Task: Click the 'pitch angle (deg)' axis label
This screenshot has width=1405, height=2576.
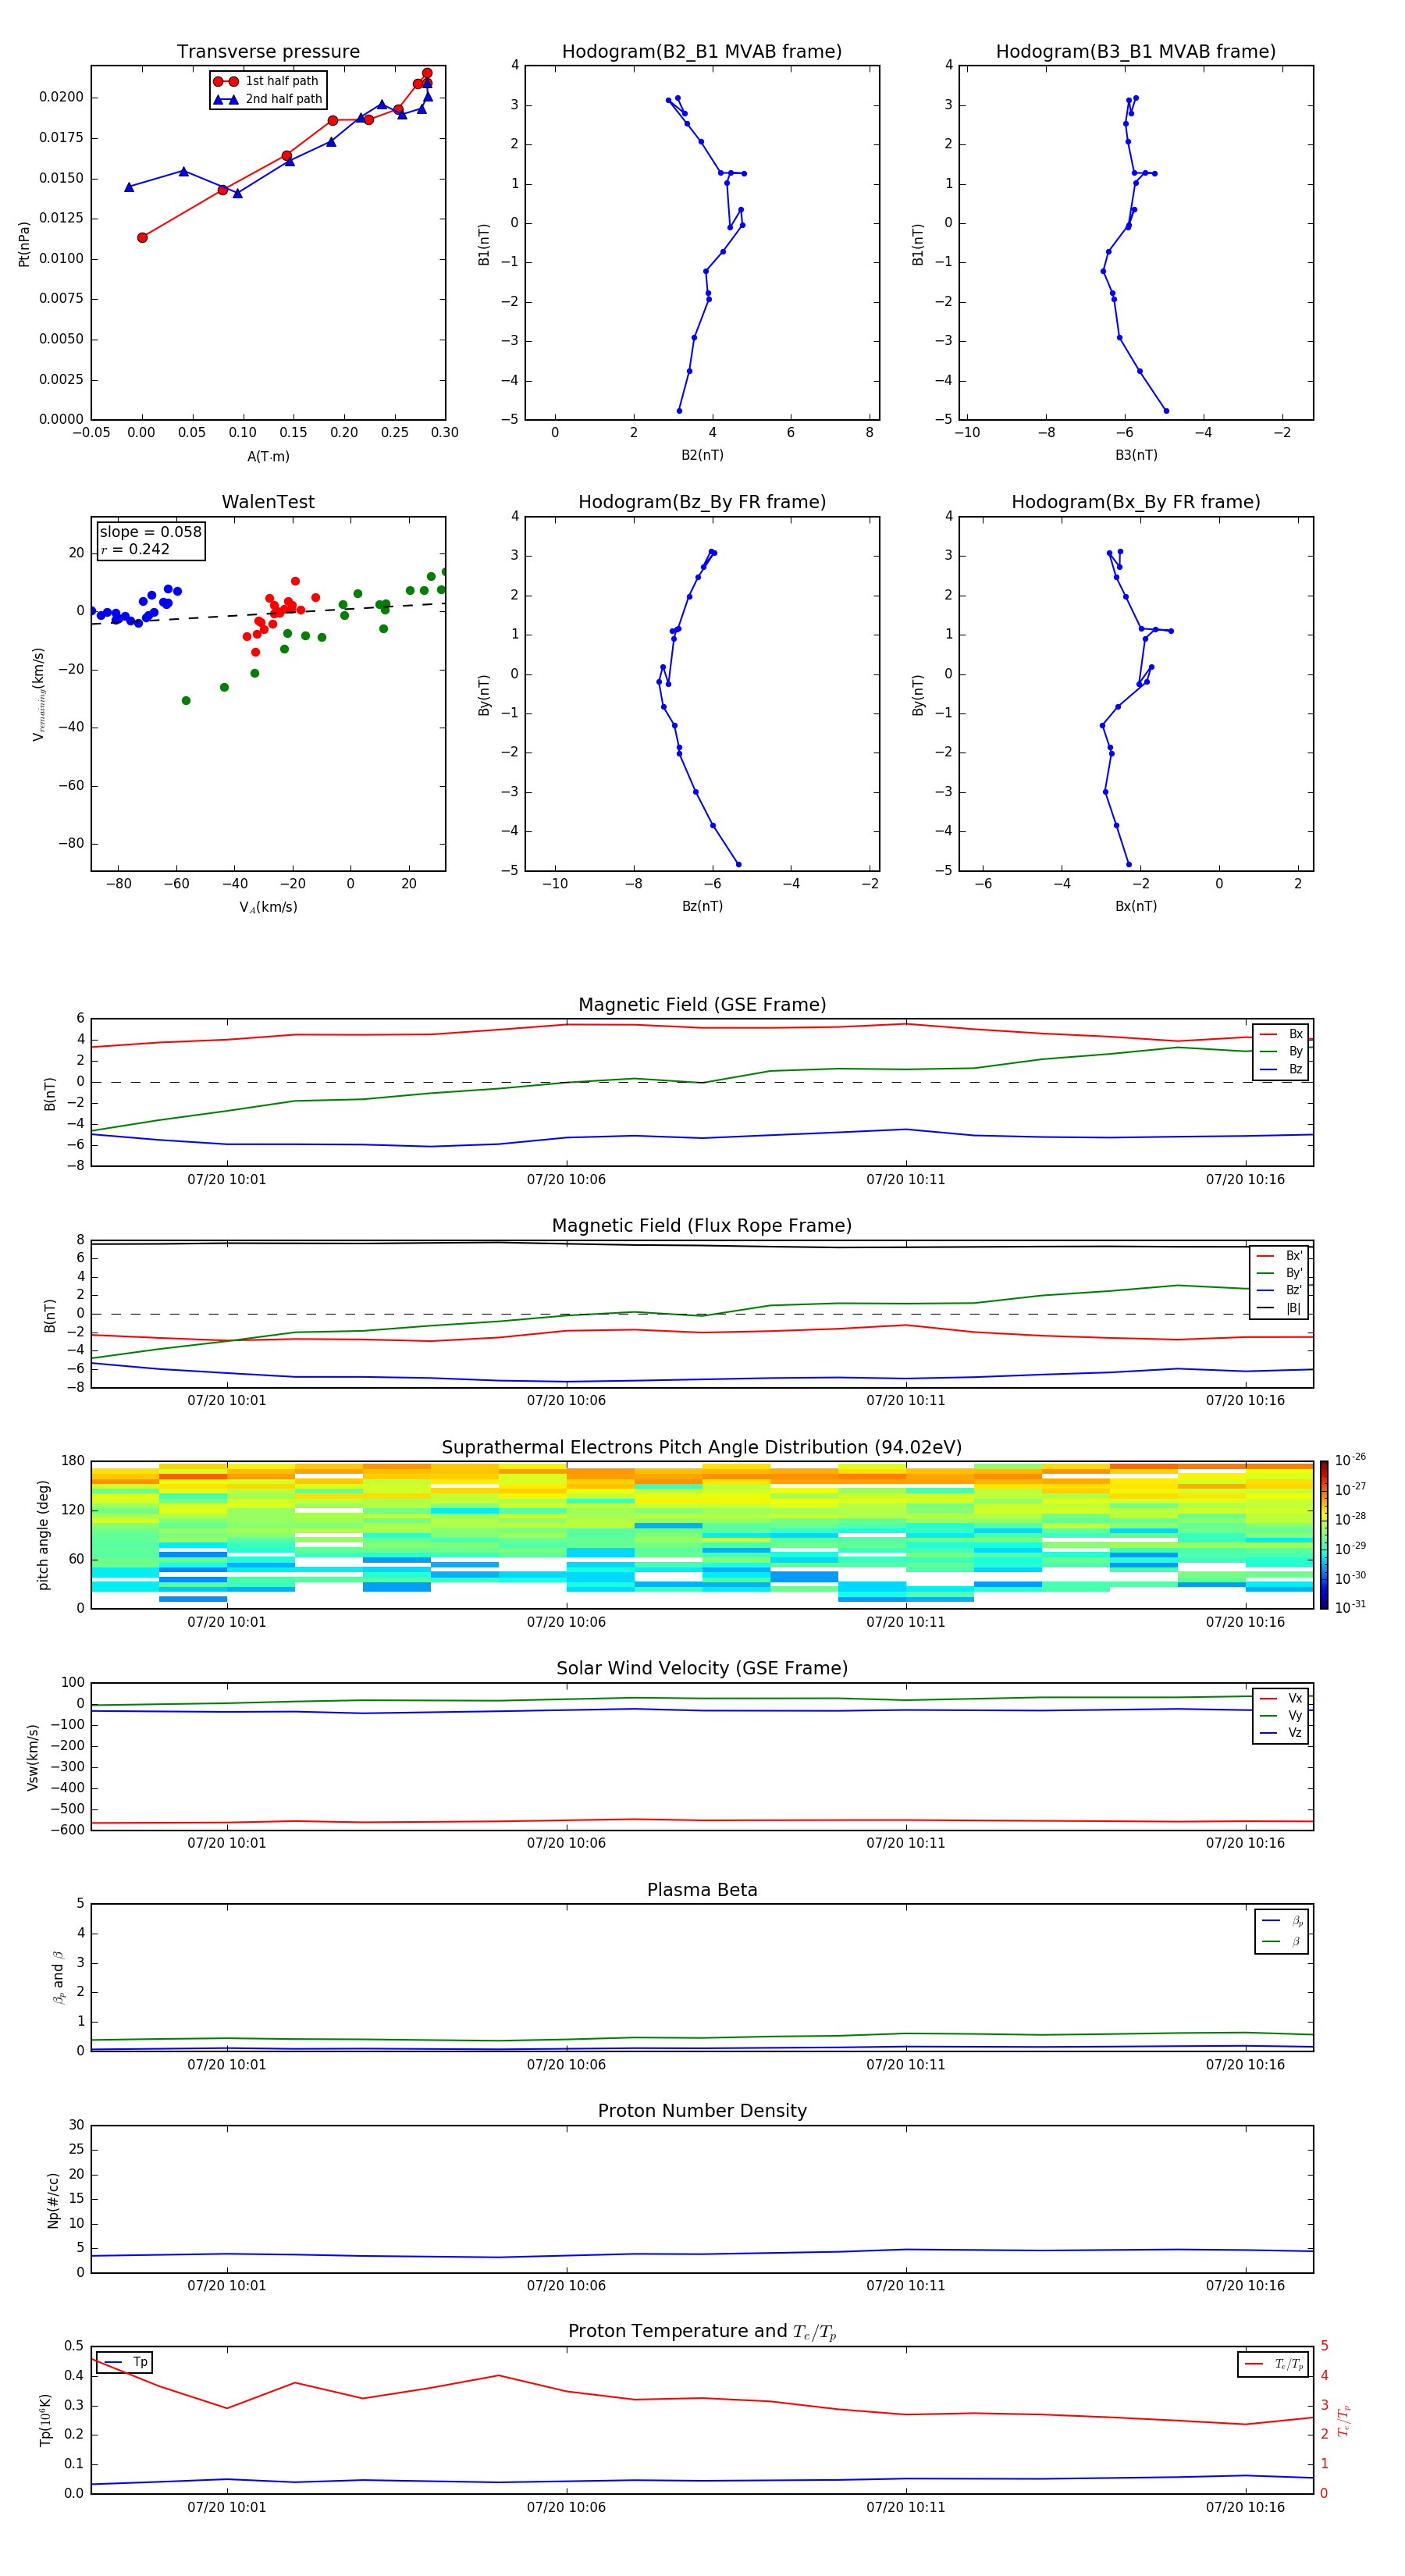Action: pos(43,1535)
